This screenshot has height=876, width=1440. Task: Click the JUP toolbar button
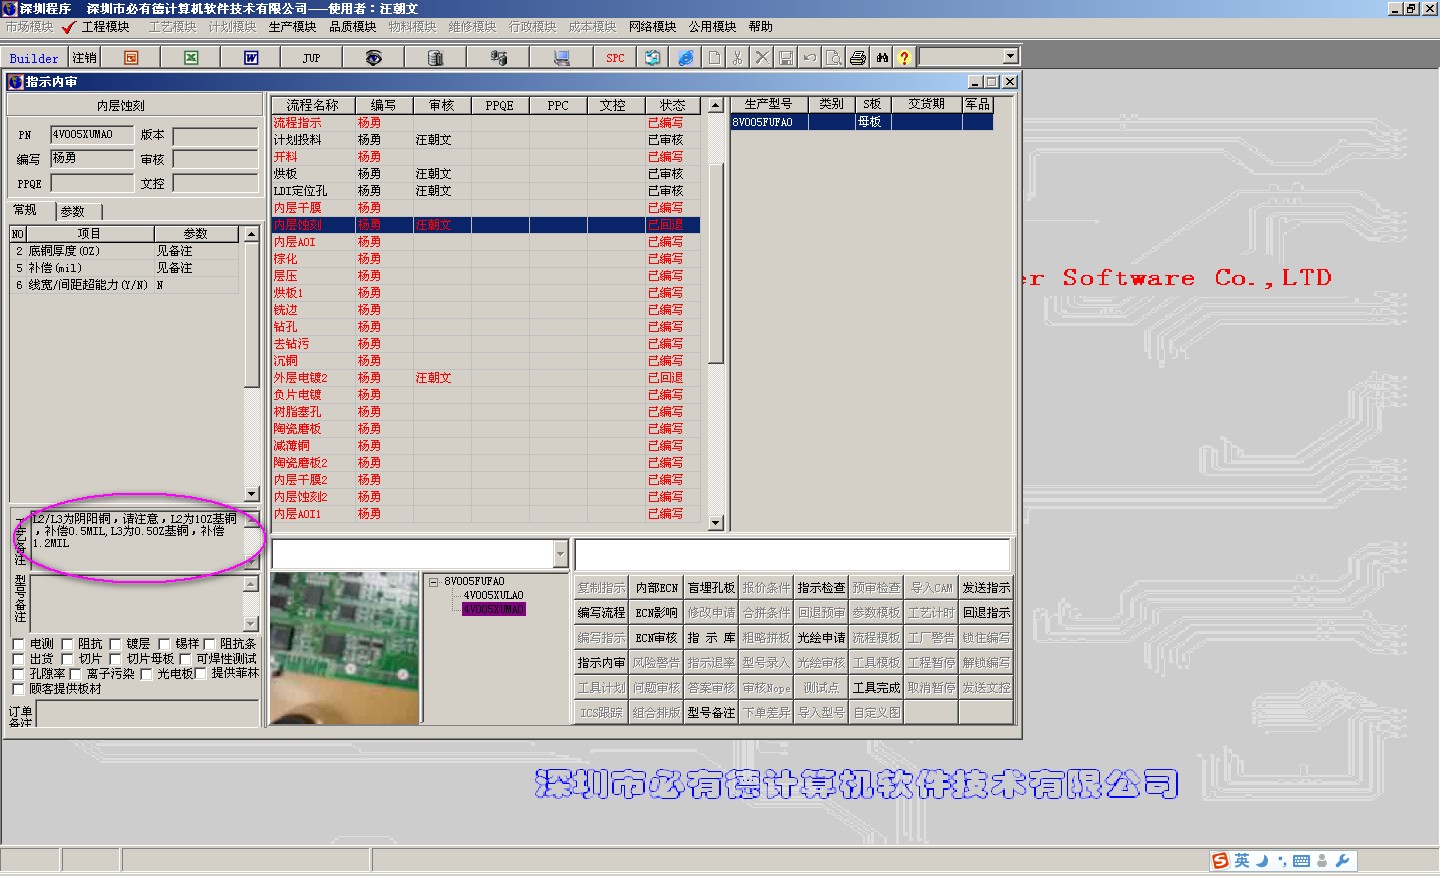pos(311,58)
